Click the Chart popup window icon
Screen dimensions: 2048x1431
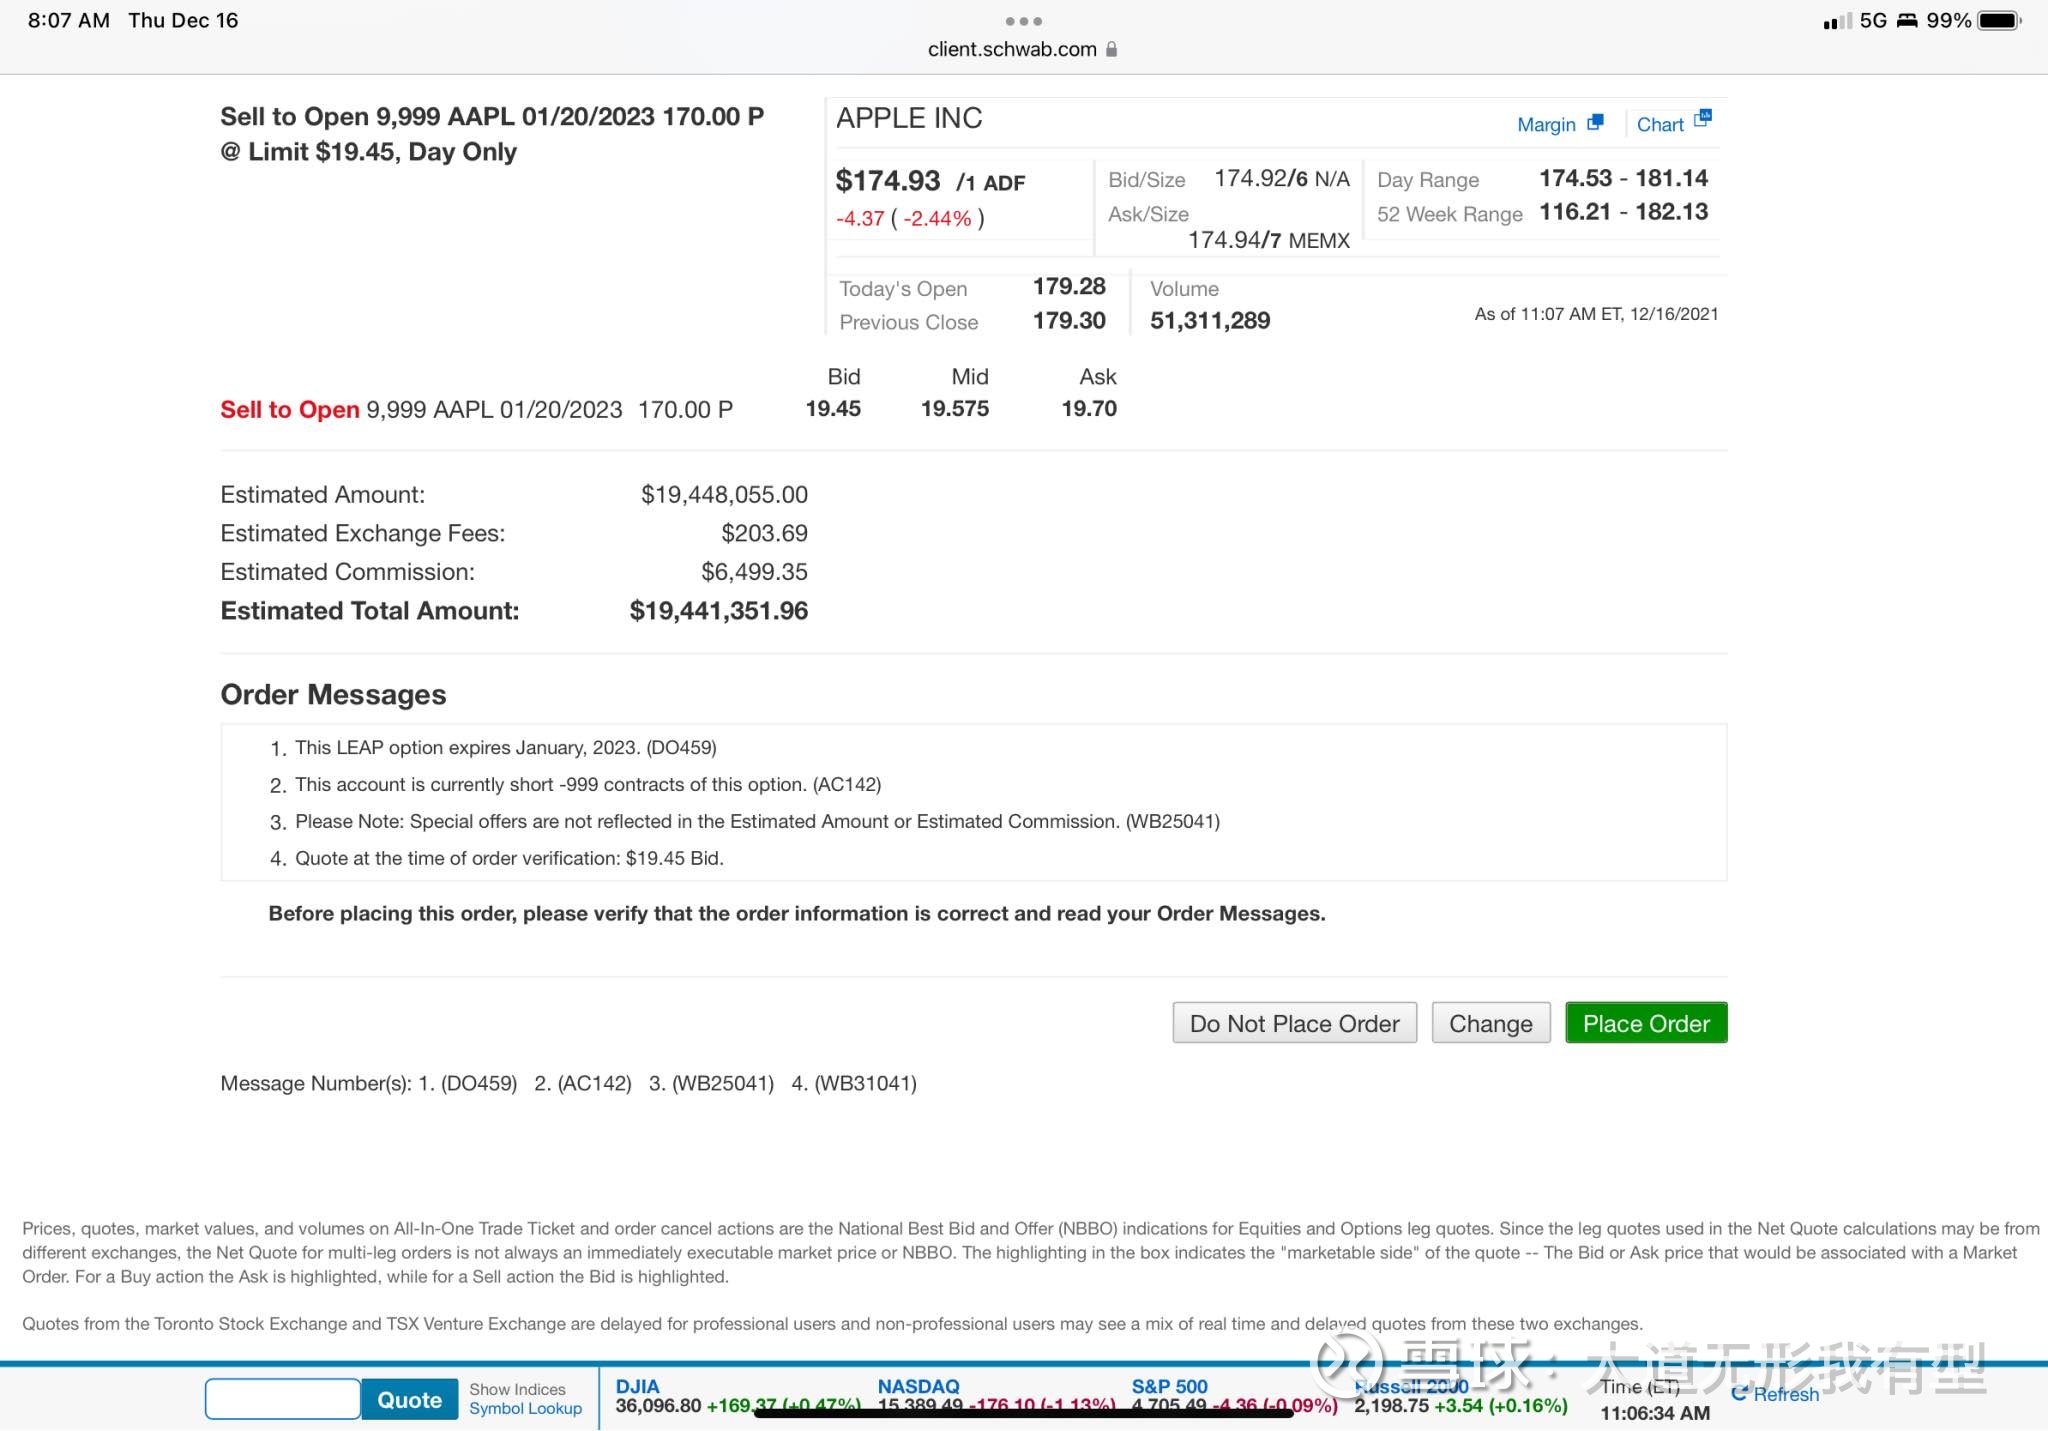click(x=1702, y=118)
